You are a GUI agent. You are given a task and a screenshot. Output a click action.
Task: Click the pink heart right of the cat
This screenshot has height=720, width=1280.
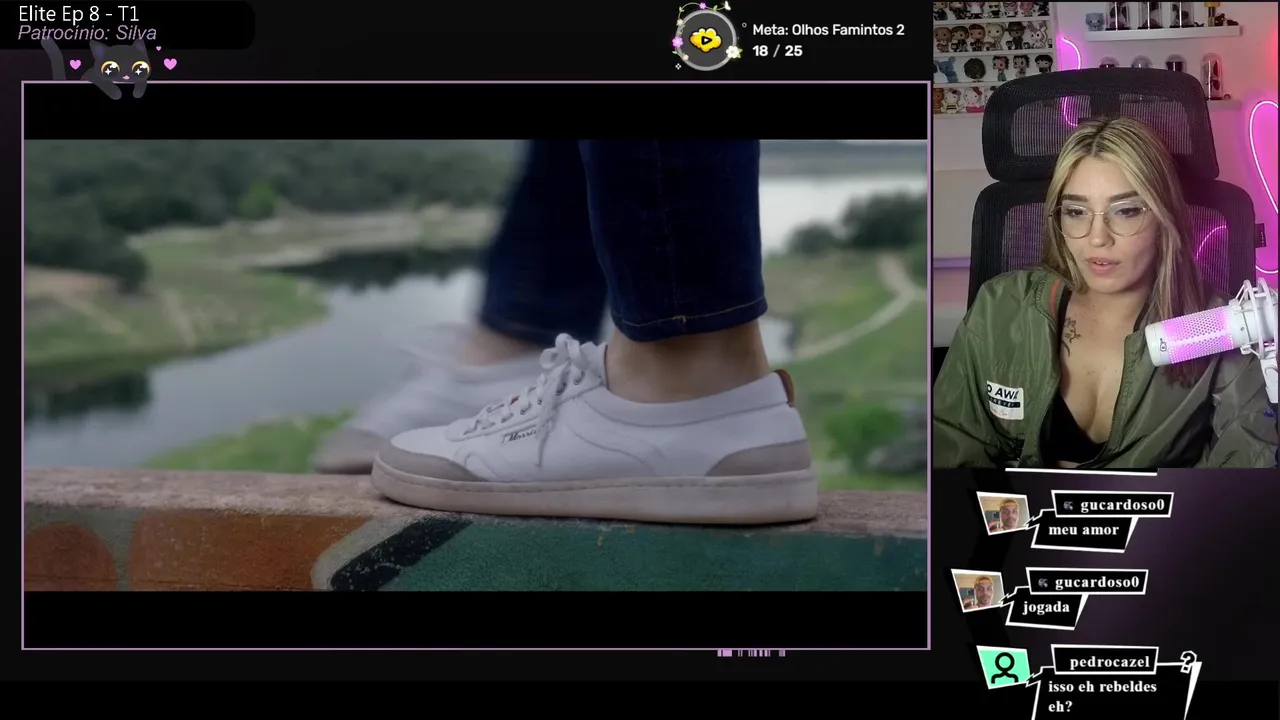coord(170,65)
